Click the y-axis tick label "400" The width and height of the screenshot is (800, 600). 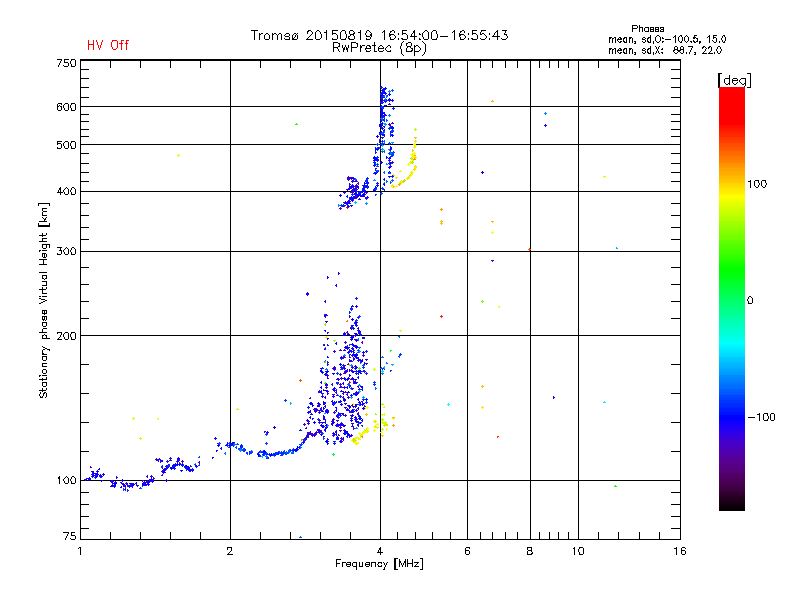(66, 191)
